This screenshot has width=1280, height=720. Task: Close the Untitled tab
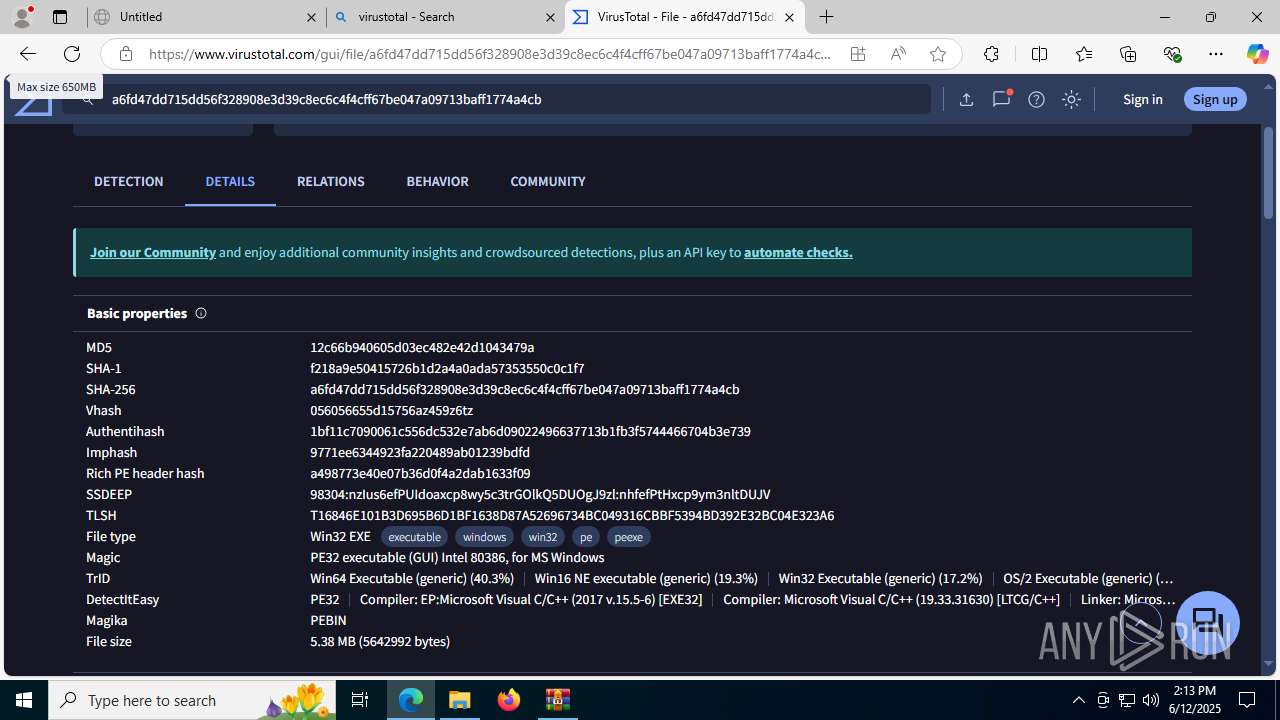click(311, 17)
